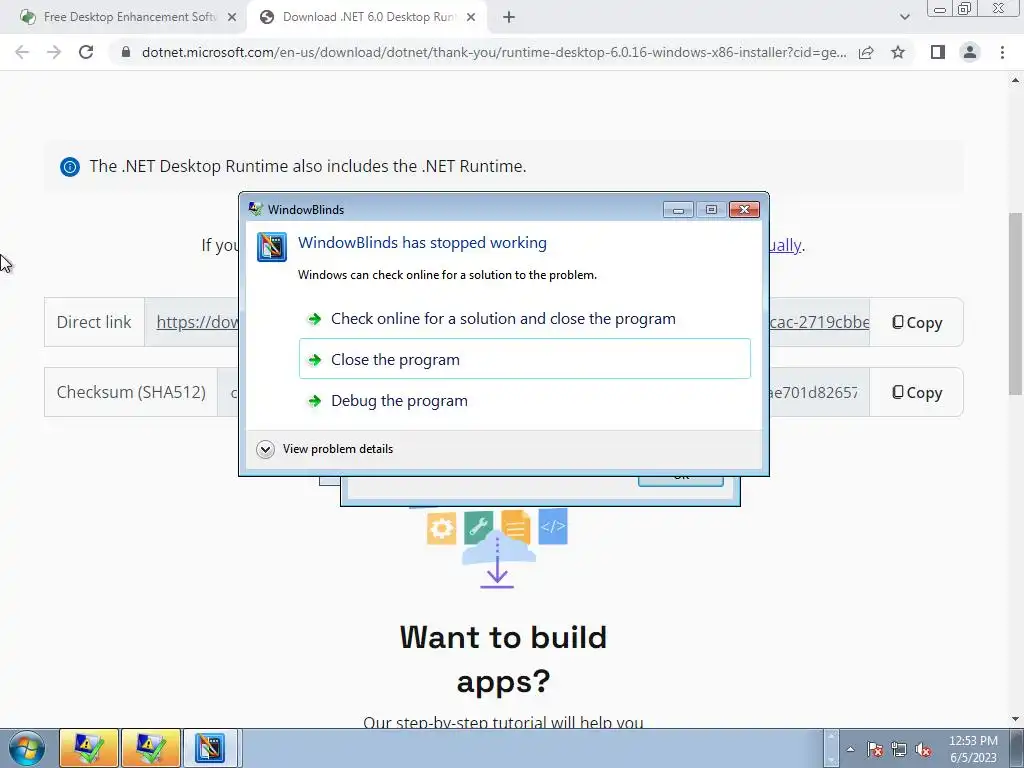This screenshot has height=768, width=1024.
Task: Click the 'Want to build apps?' heading
Action: pyautogui.click(x=504, y=659)
